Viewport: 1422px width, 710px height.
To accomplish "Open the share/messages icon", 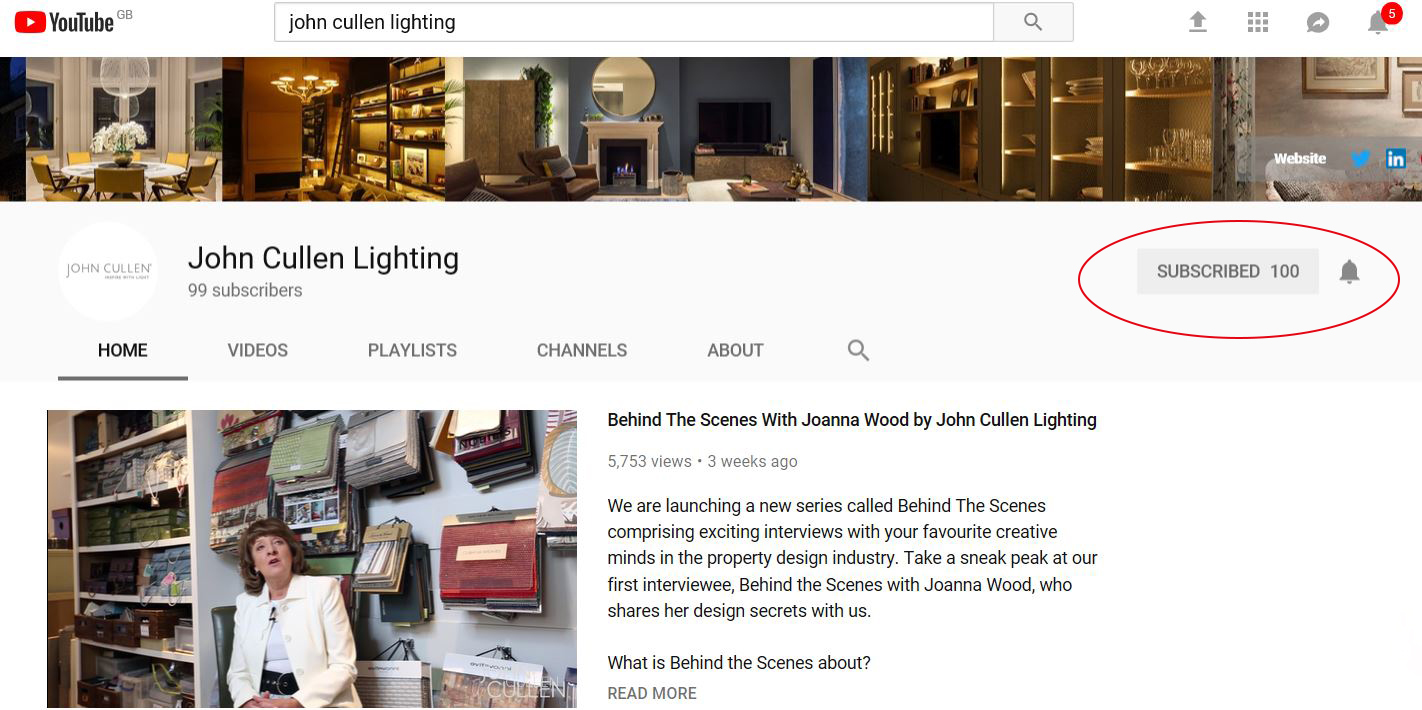I will (x=1318, y=22).
